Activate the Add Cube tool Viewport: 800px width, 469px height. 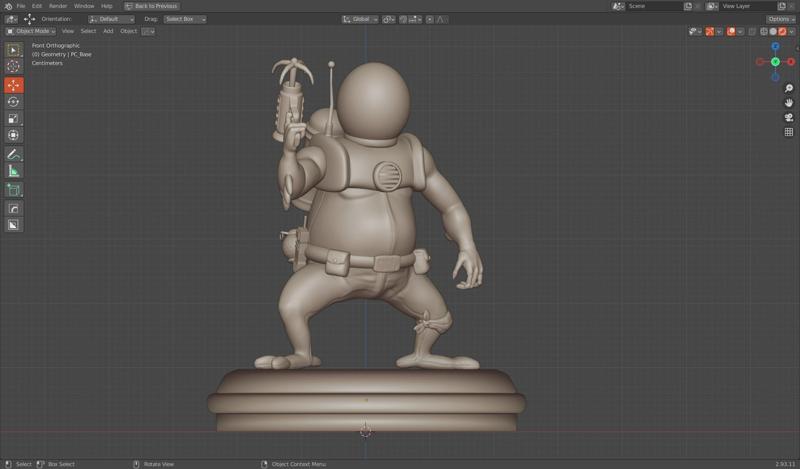pos(13,189)
